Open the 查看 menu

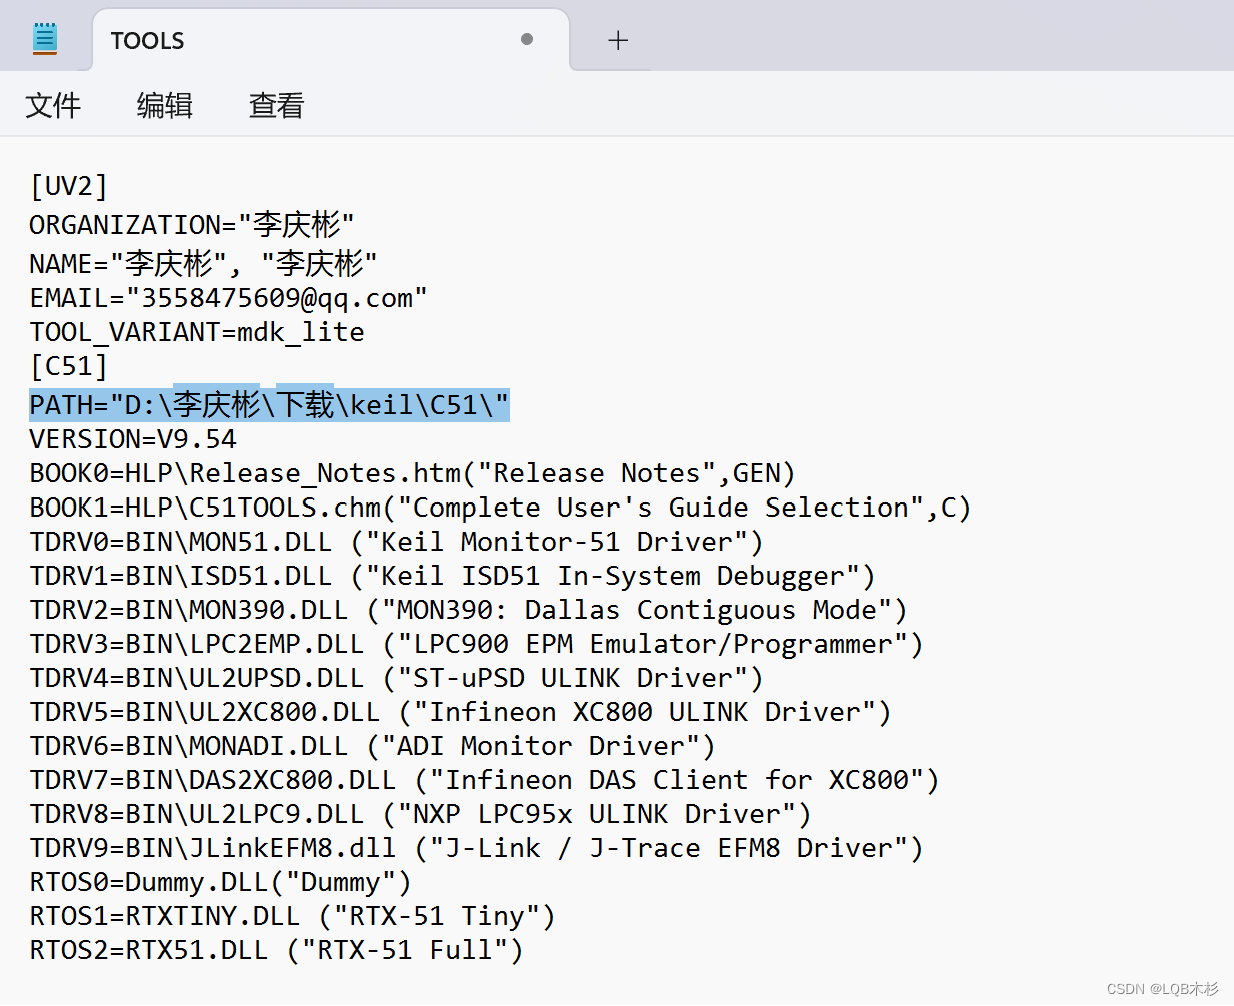click(277, 105)
